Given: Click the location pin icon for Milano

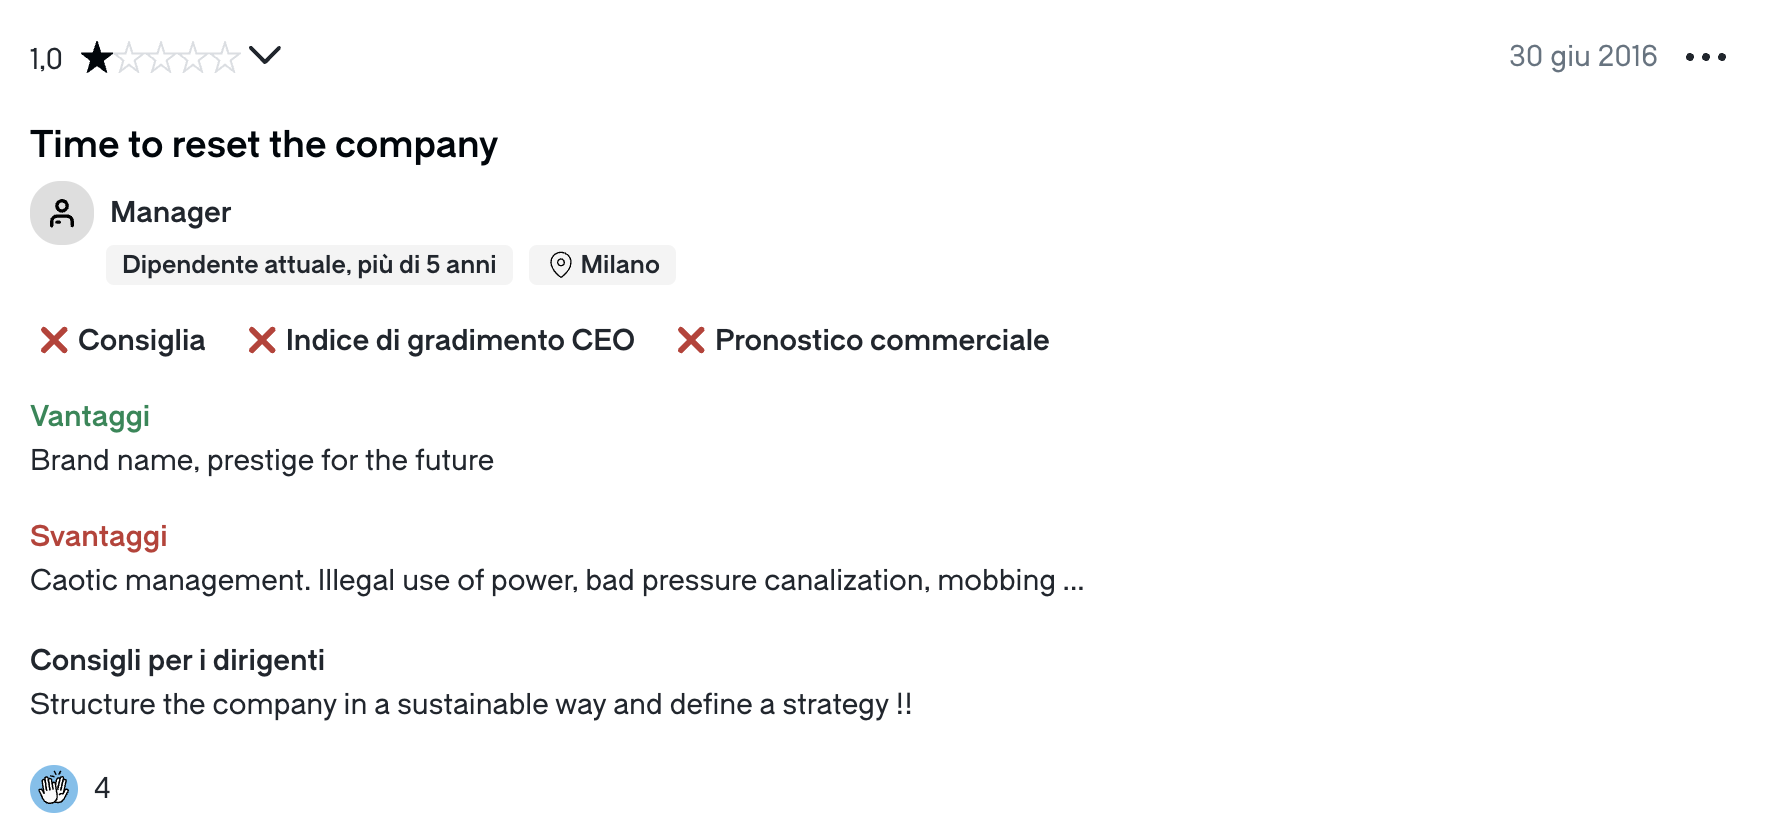Looking at the screenshot, I should [561, 265].
